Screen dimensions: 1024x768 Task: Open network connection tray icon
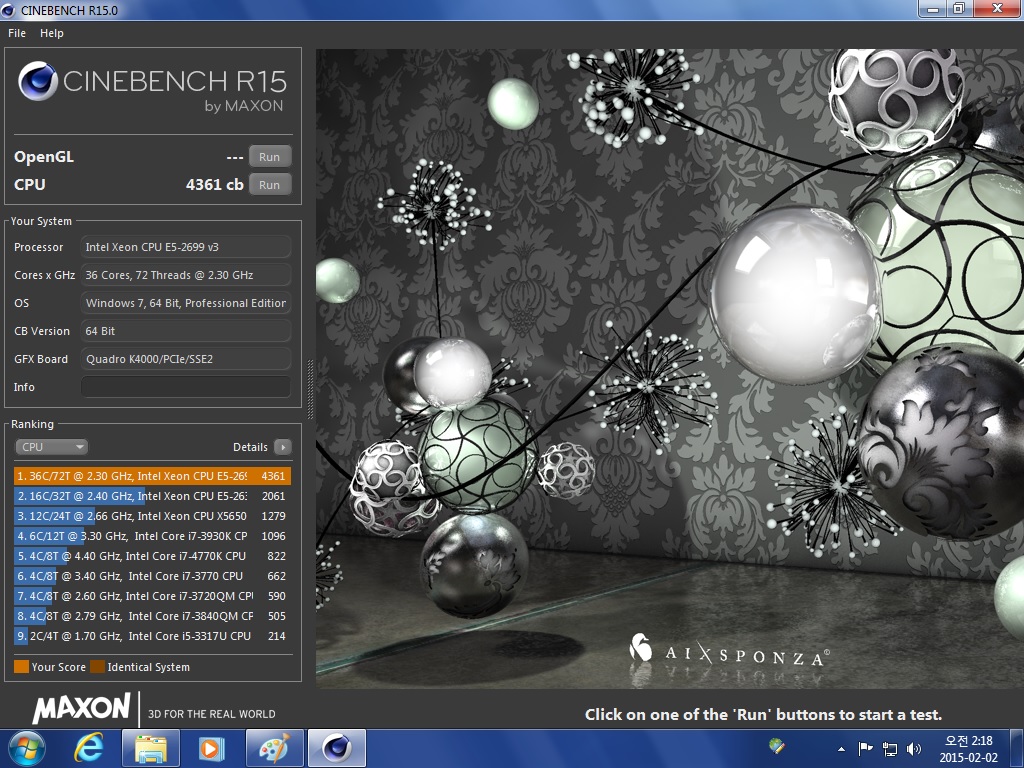tap(889, 749)
